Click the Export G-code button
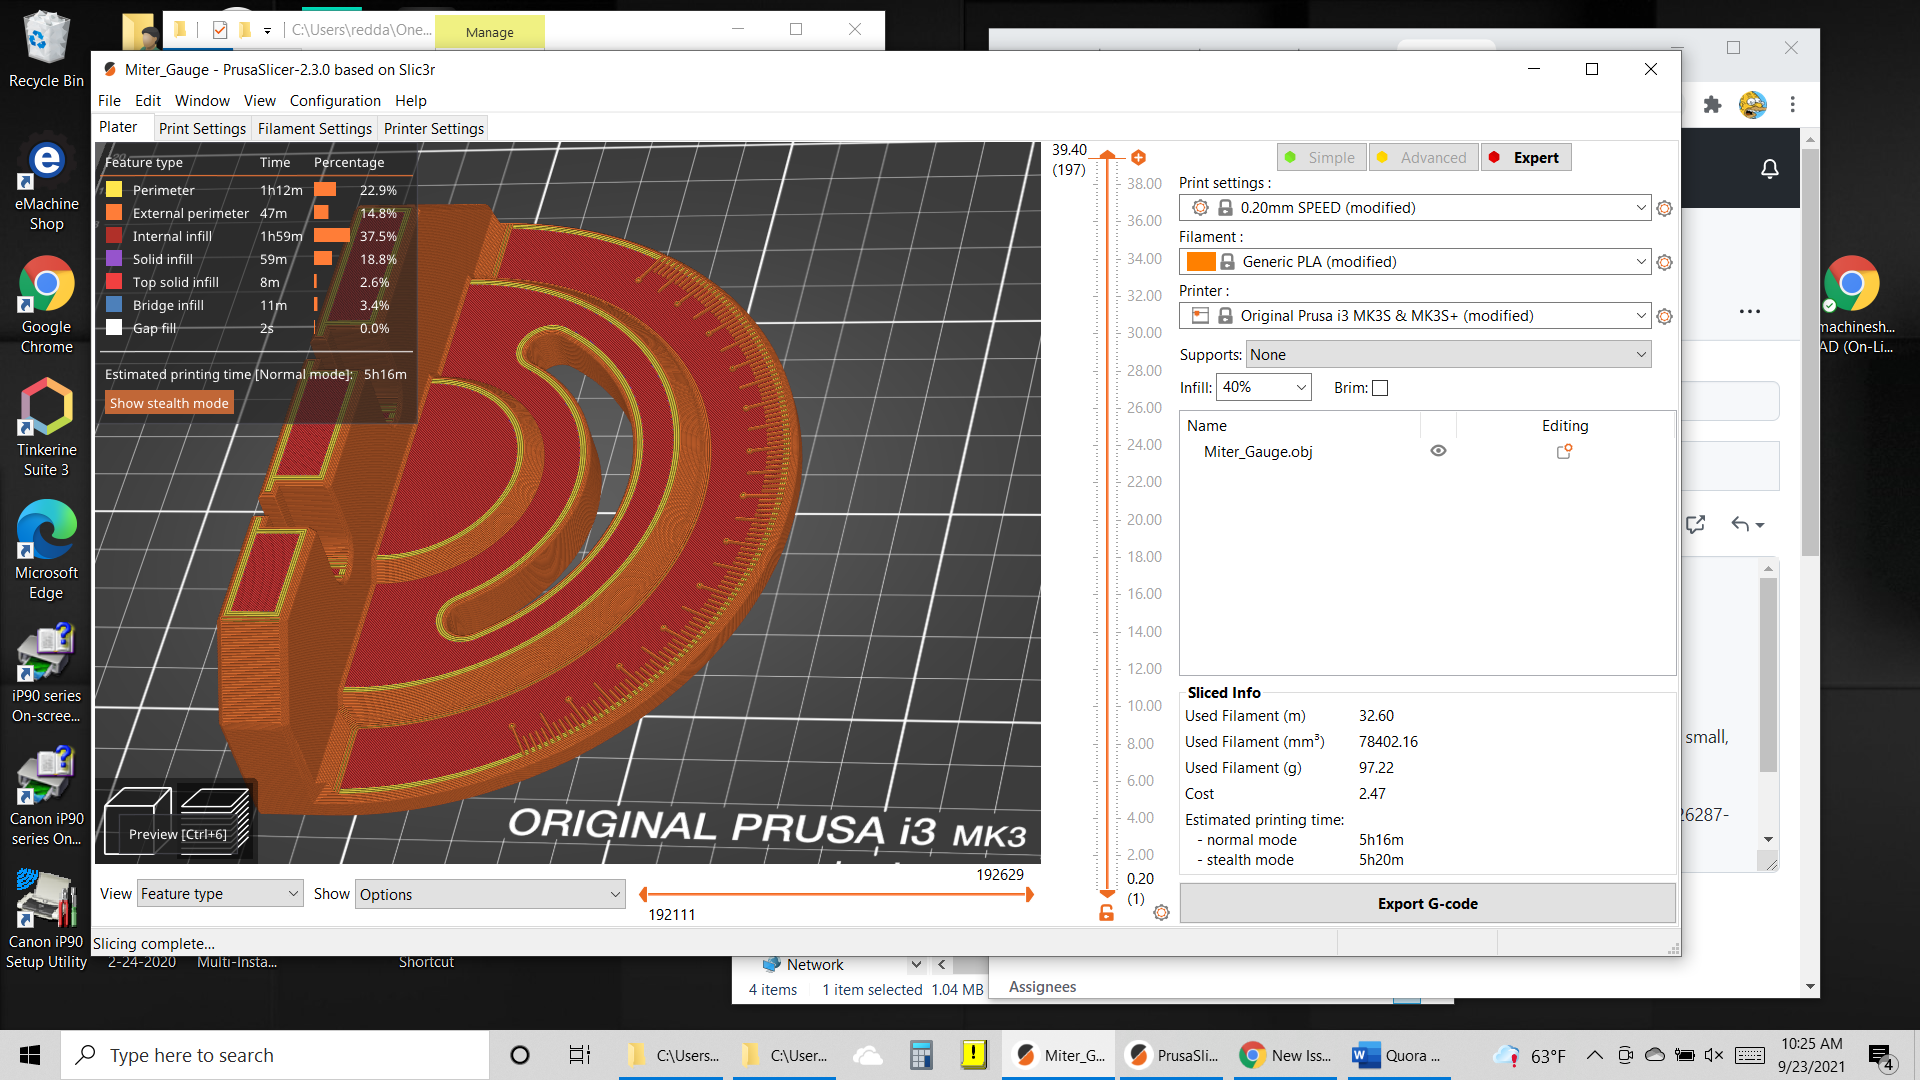The width and height of the screenshot is (1920, 1080). click(x=1427, y=903)
